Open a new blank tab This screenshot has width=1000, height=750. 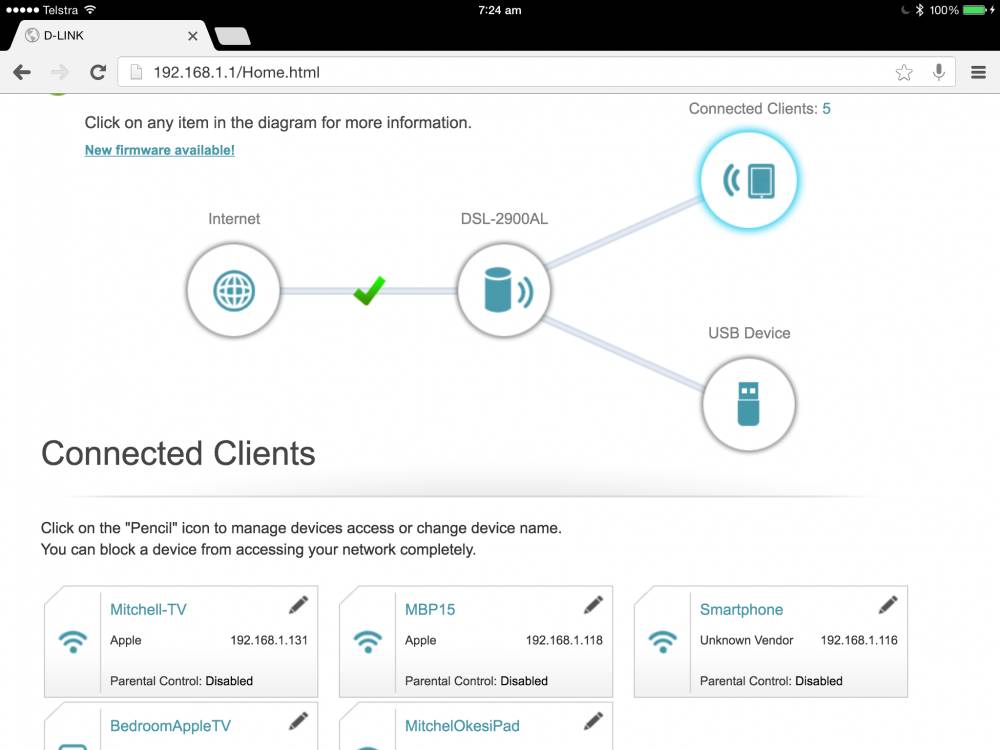click(233, 36)
